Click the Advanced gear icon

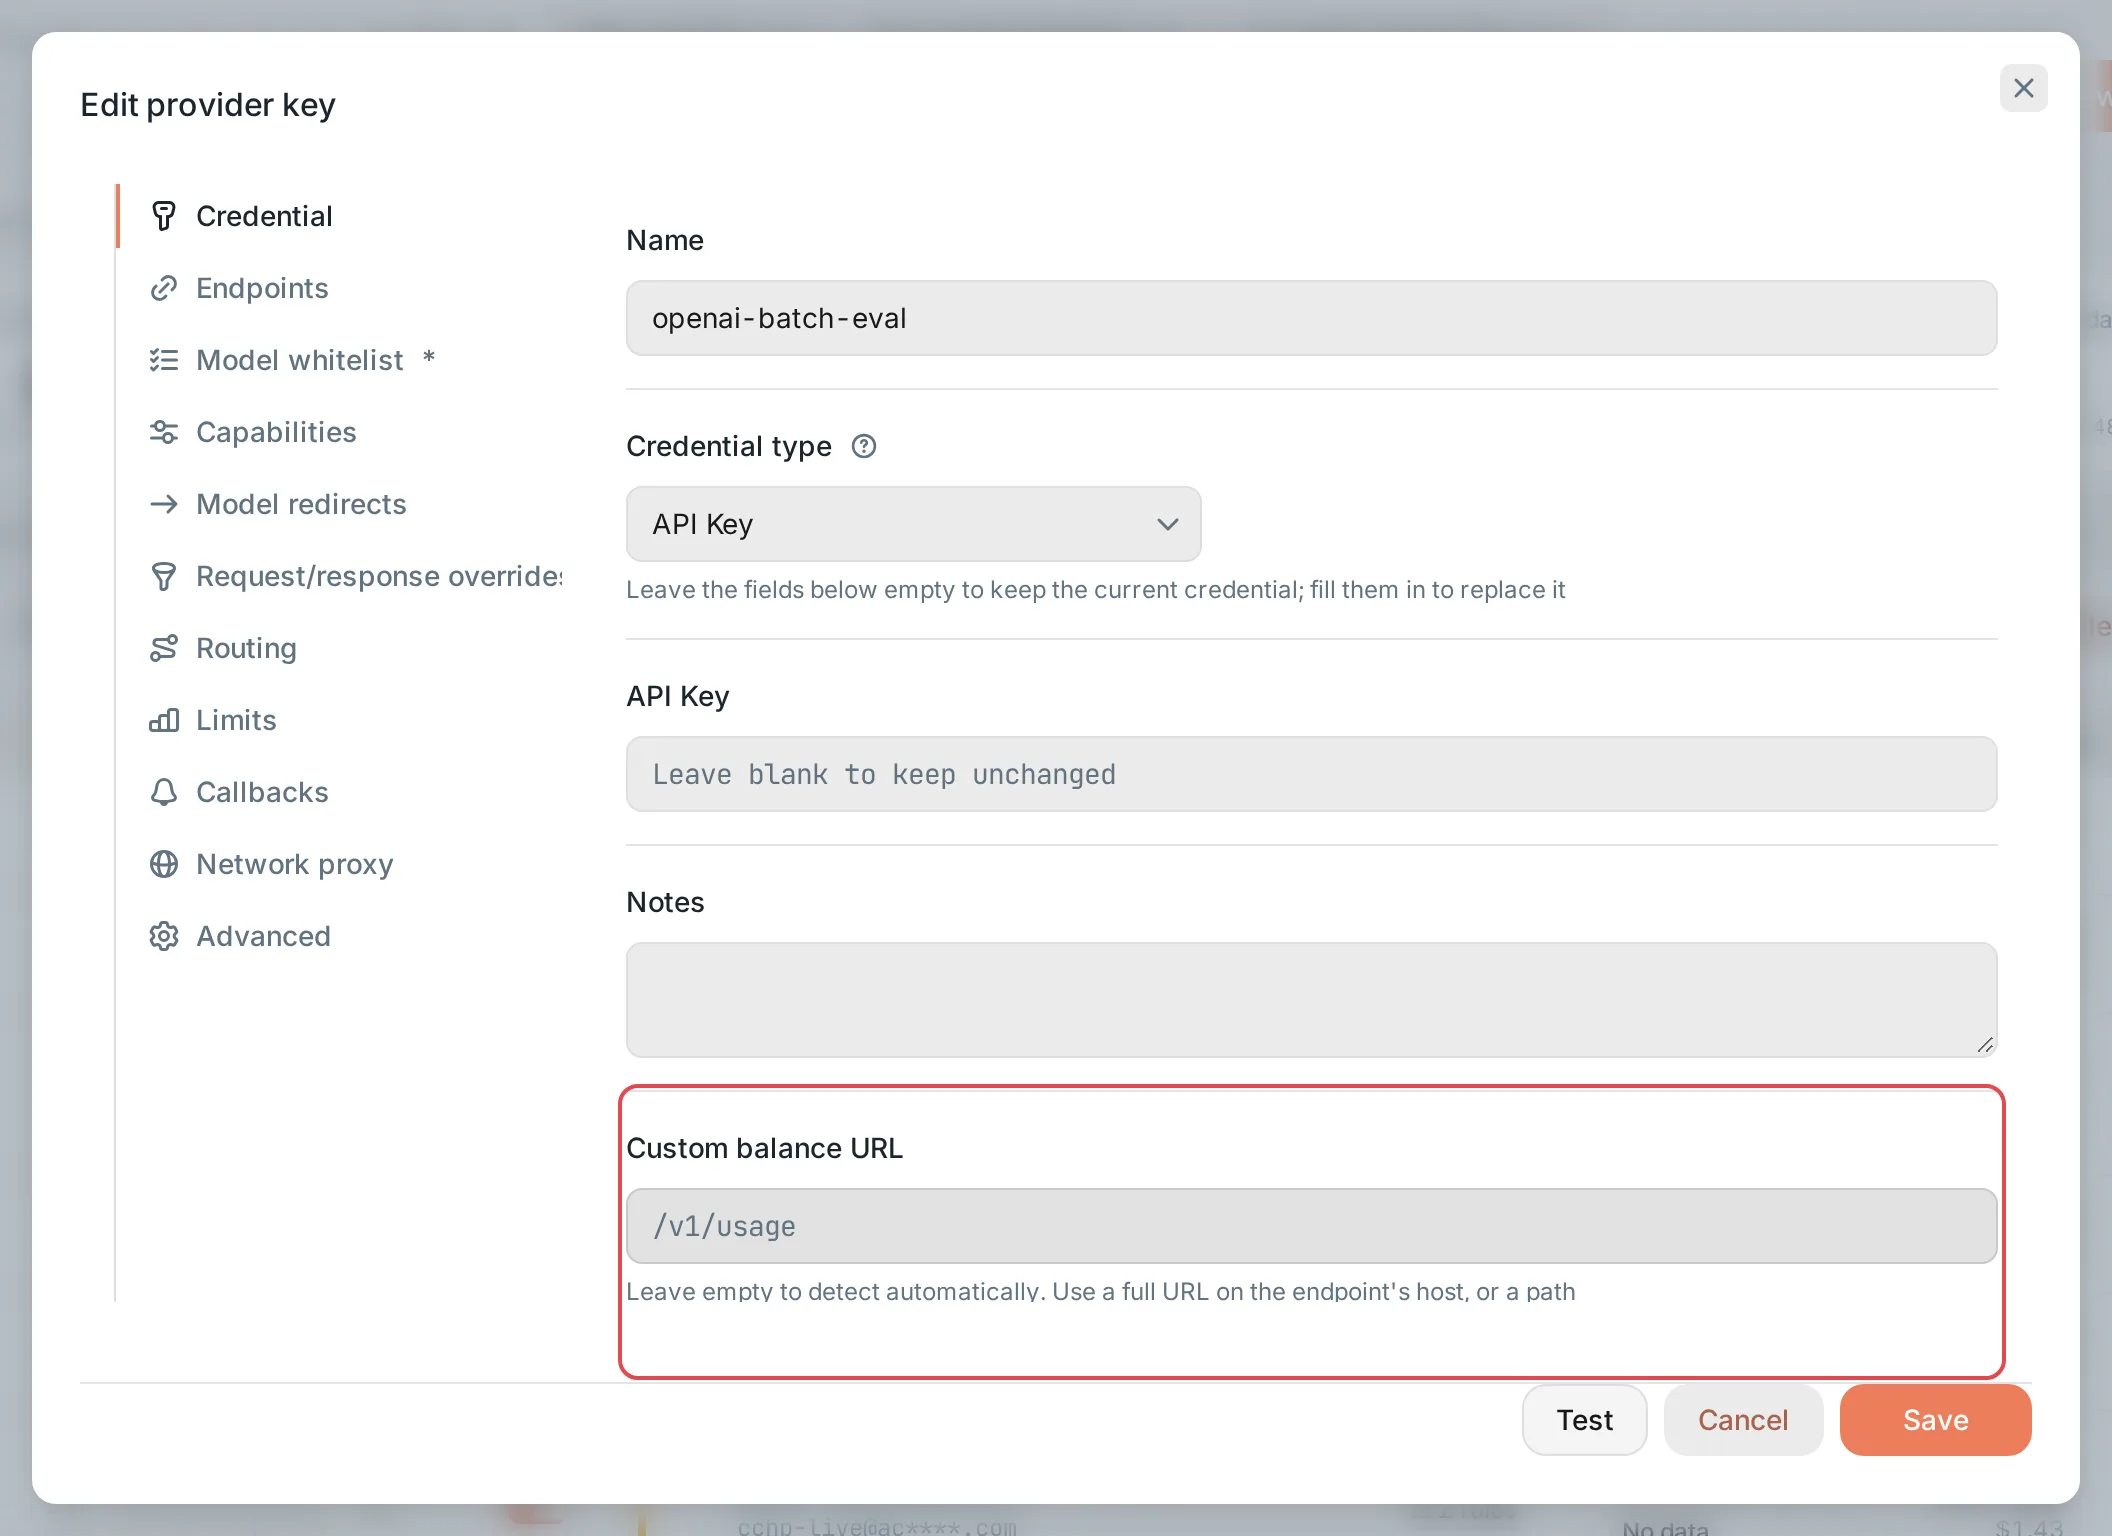coord(164,936)
